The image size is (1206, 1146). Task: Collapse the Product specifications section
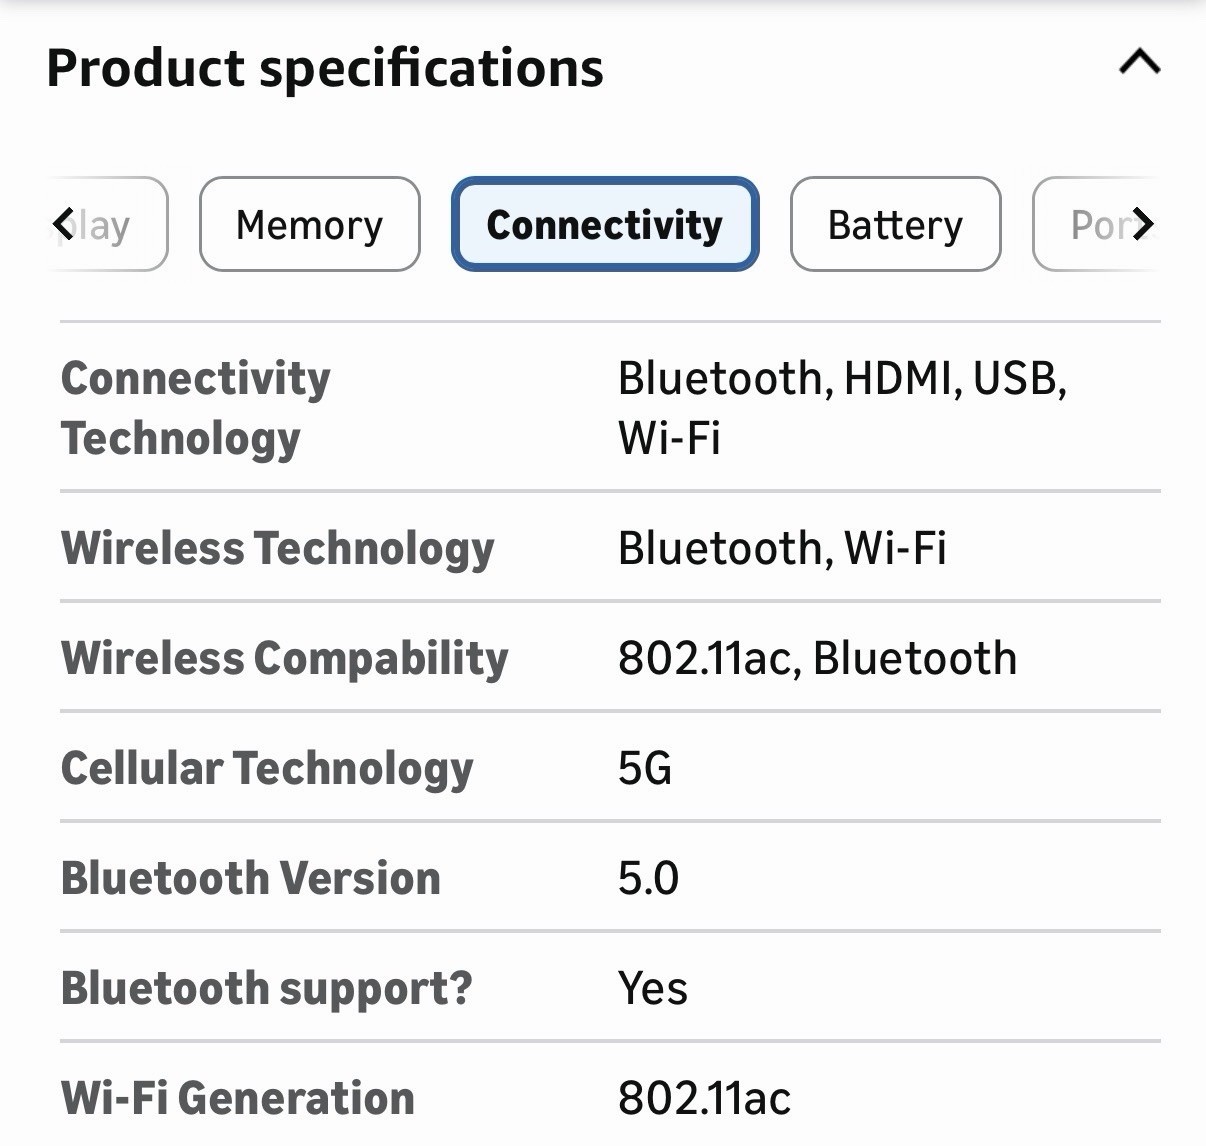[x=1139, y=63]
